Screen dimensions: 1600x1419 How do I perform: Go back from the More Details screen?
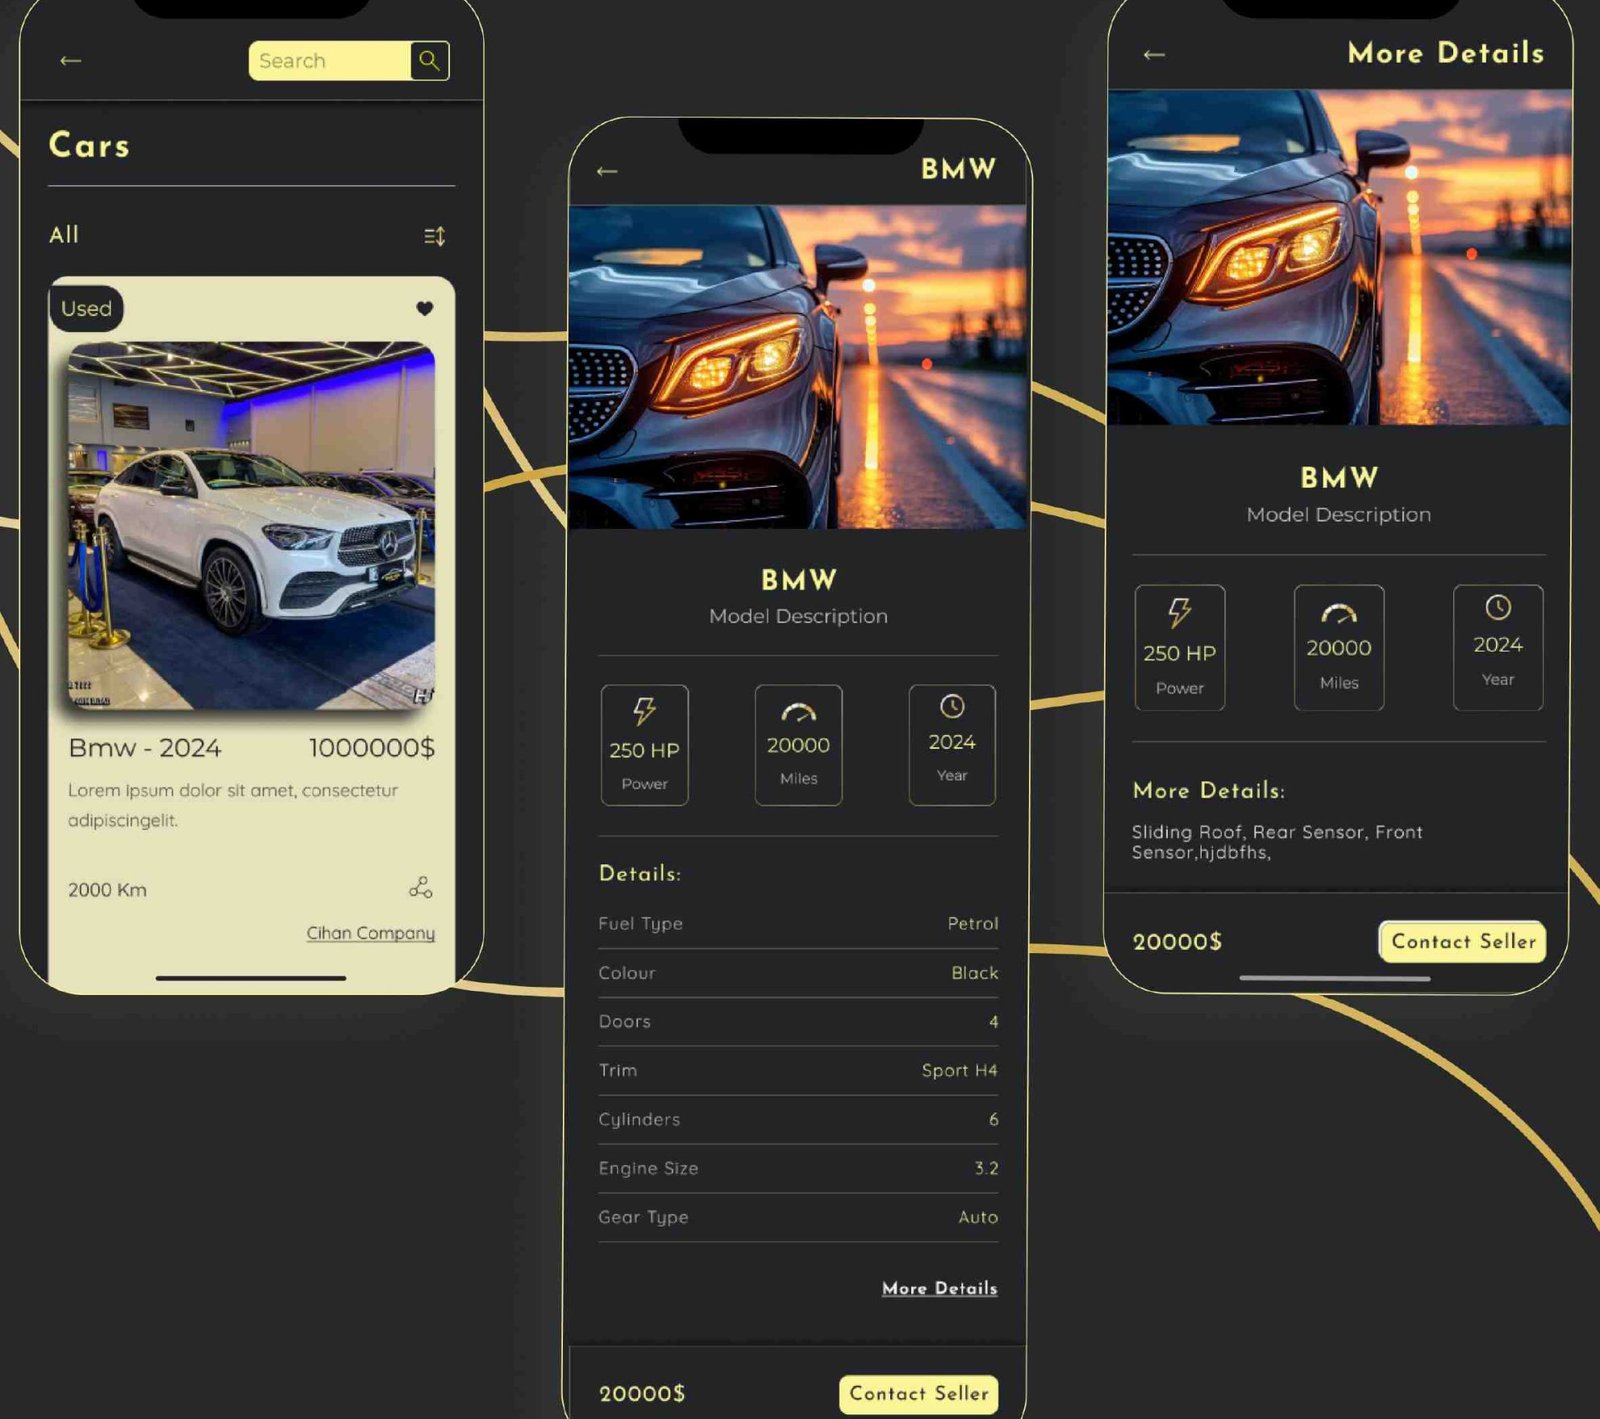click(1154, 55)
